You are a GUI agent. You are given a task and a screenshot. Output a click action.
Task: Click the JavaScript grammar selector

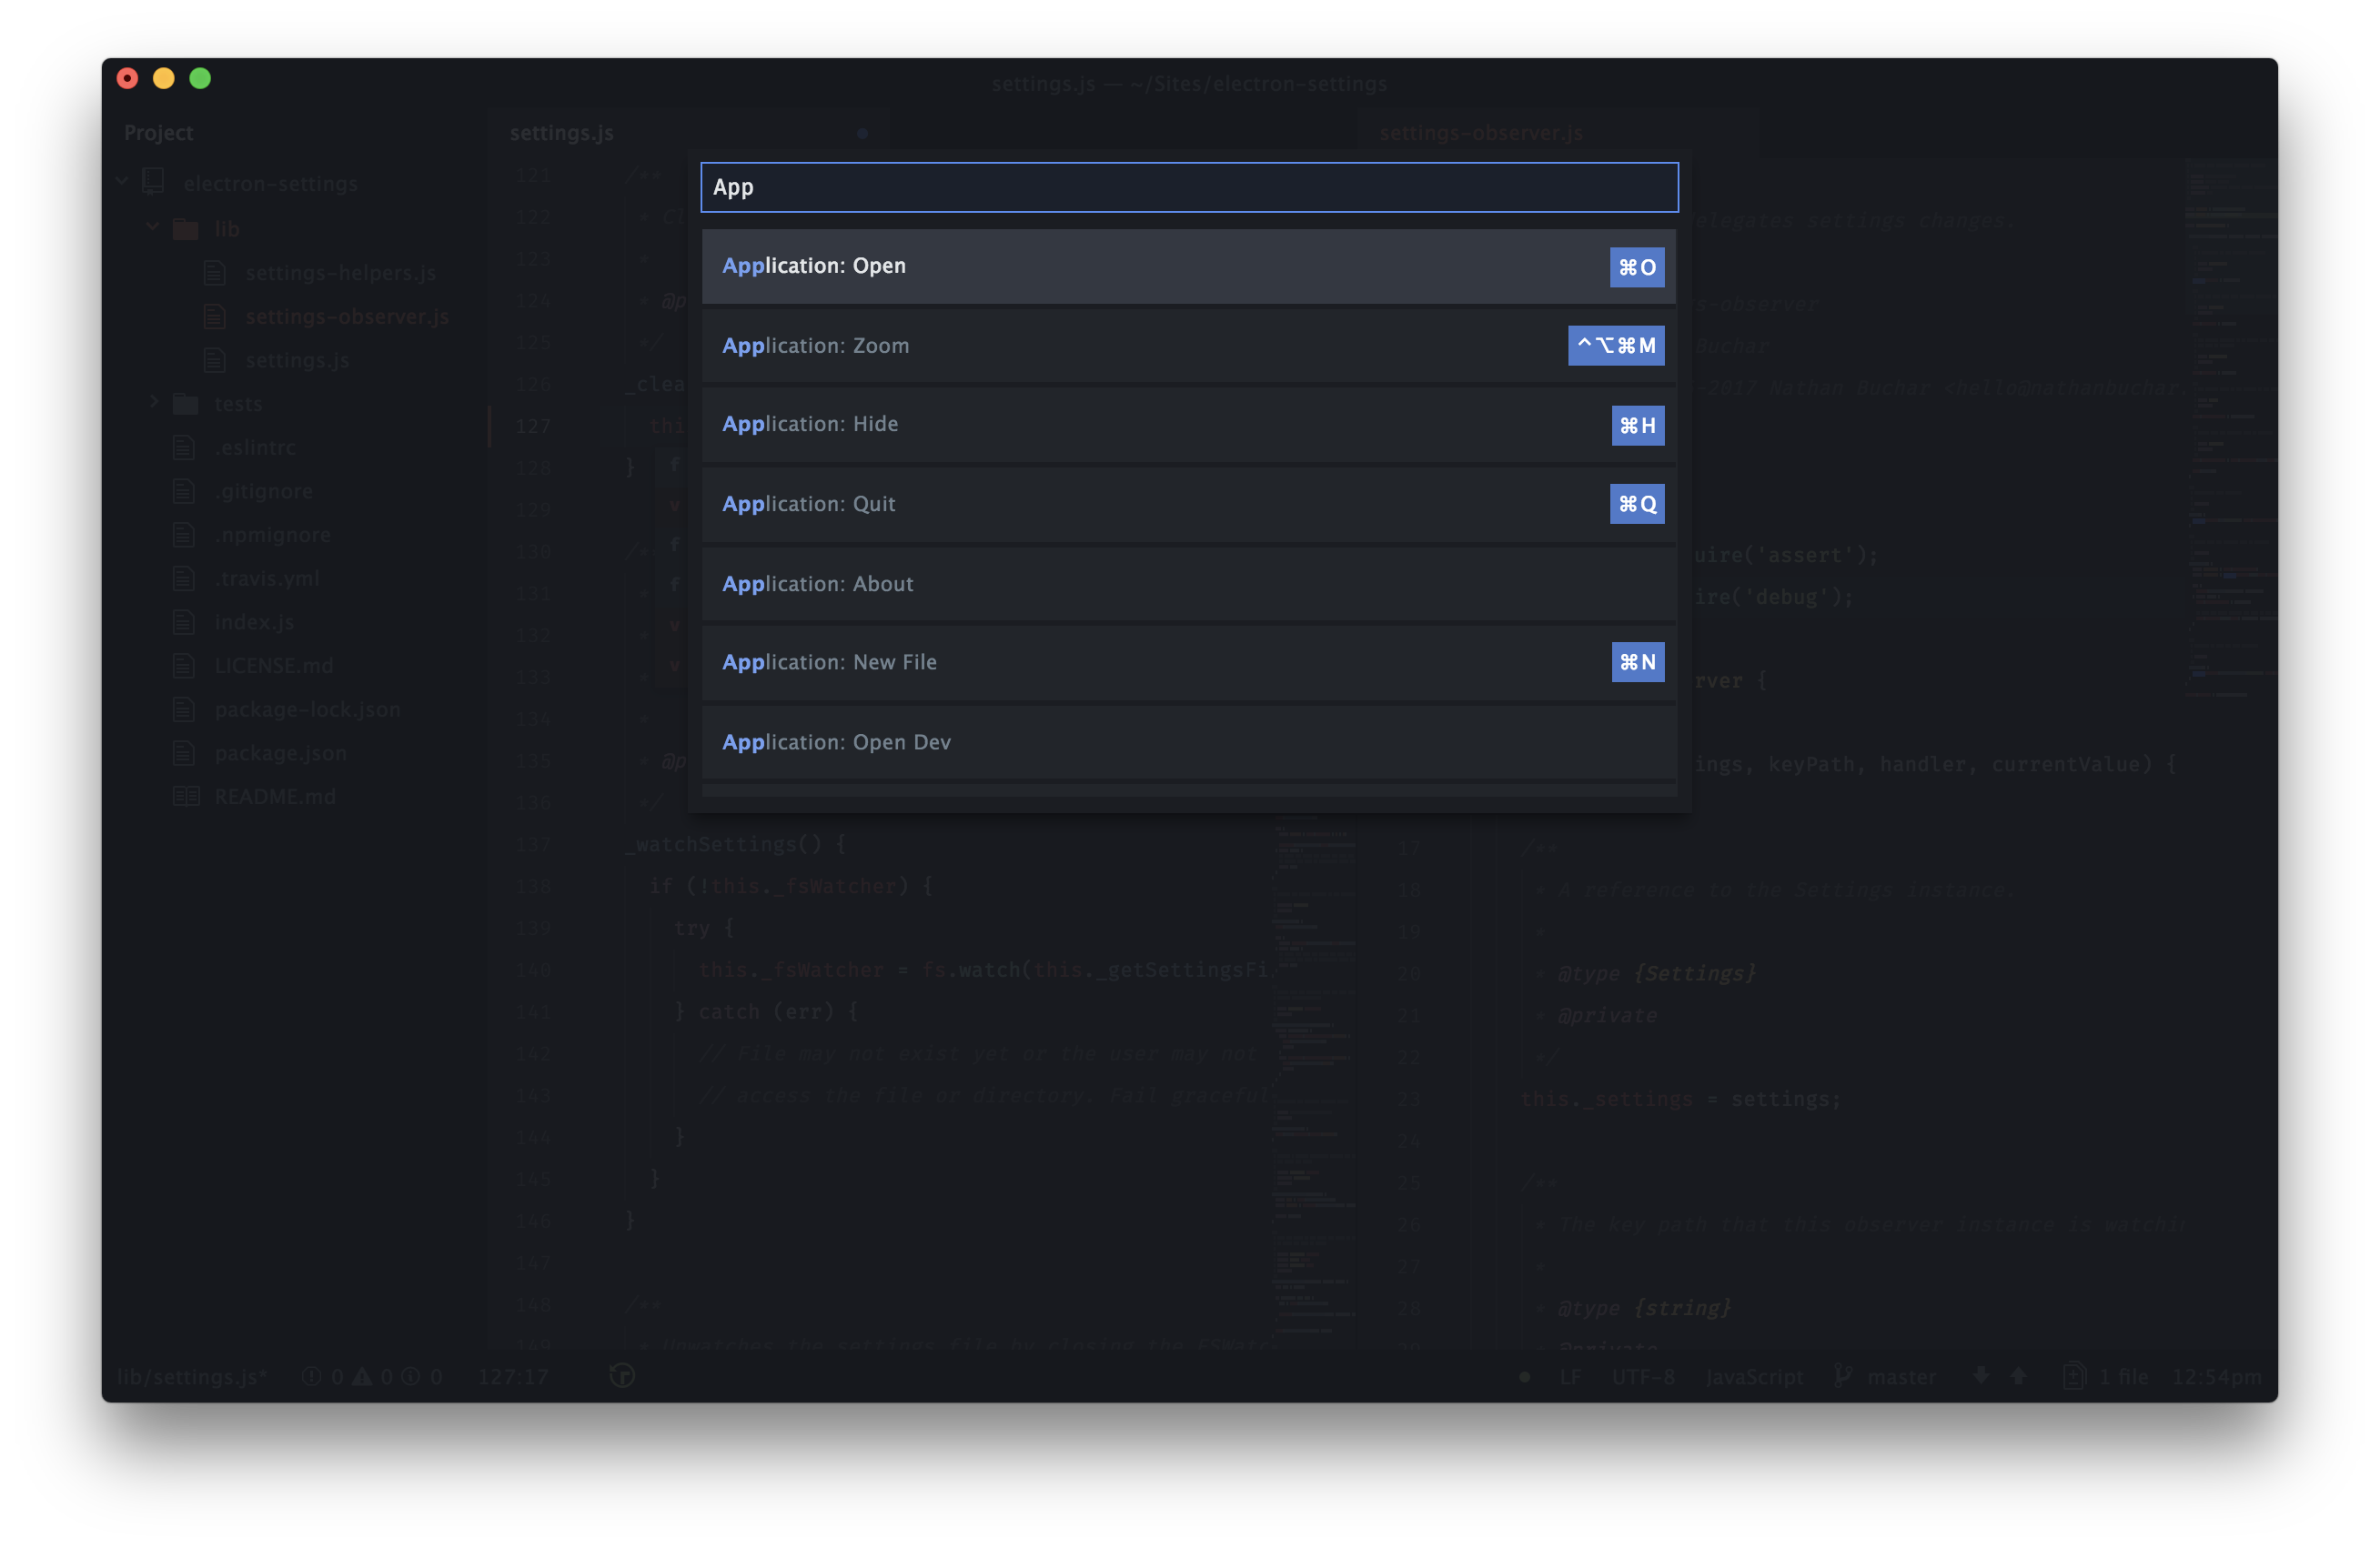(x=1754, y=1376)
